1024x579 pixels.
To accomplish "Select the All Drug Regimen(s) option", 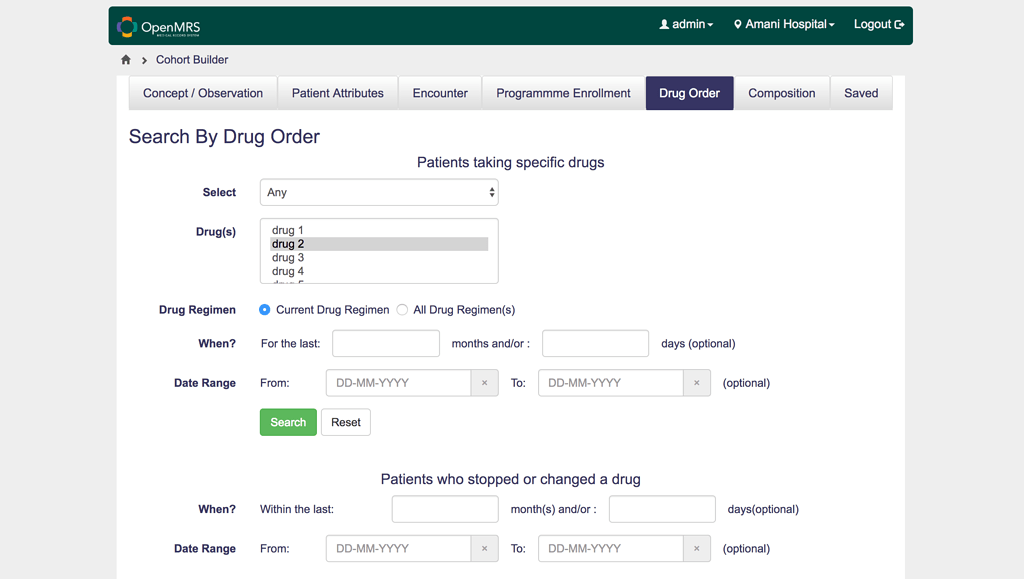I will pos(401,310).
